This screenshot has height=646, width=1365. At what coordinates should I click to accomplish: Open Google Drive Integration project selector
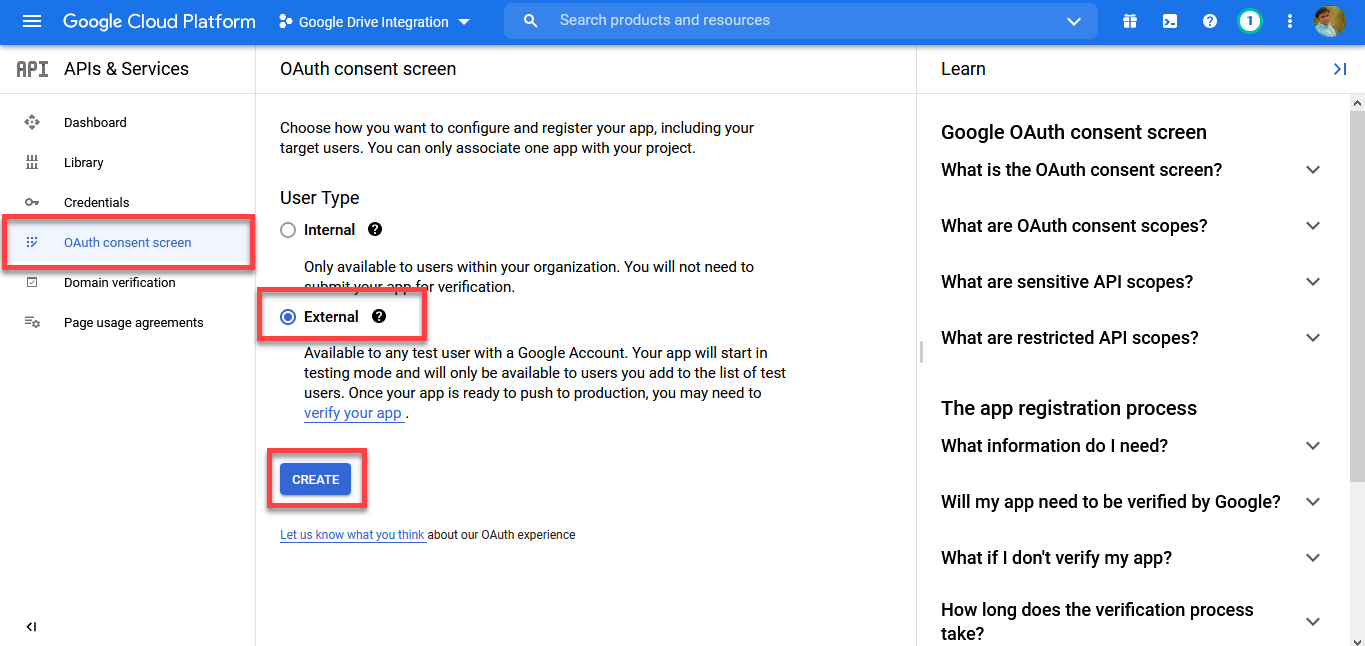(x=374, y=22)
